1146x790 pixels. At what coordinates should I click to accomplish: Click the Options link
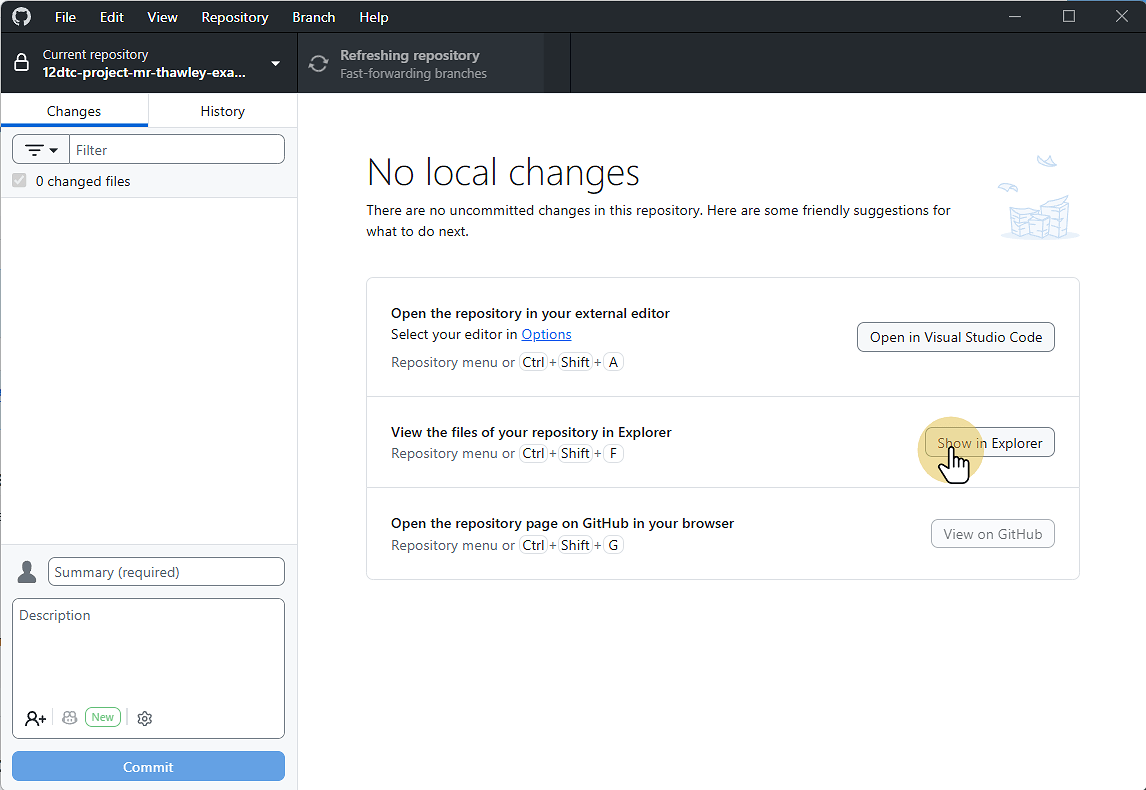[546, 334]
